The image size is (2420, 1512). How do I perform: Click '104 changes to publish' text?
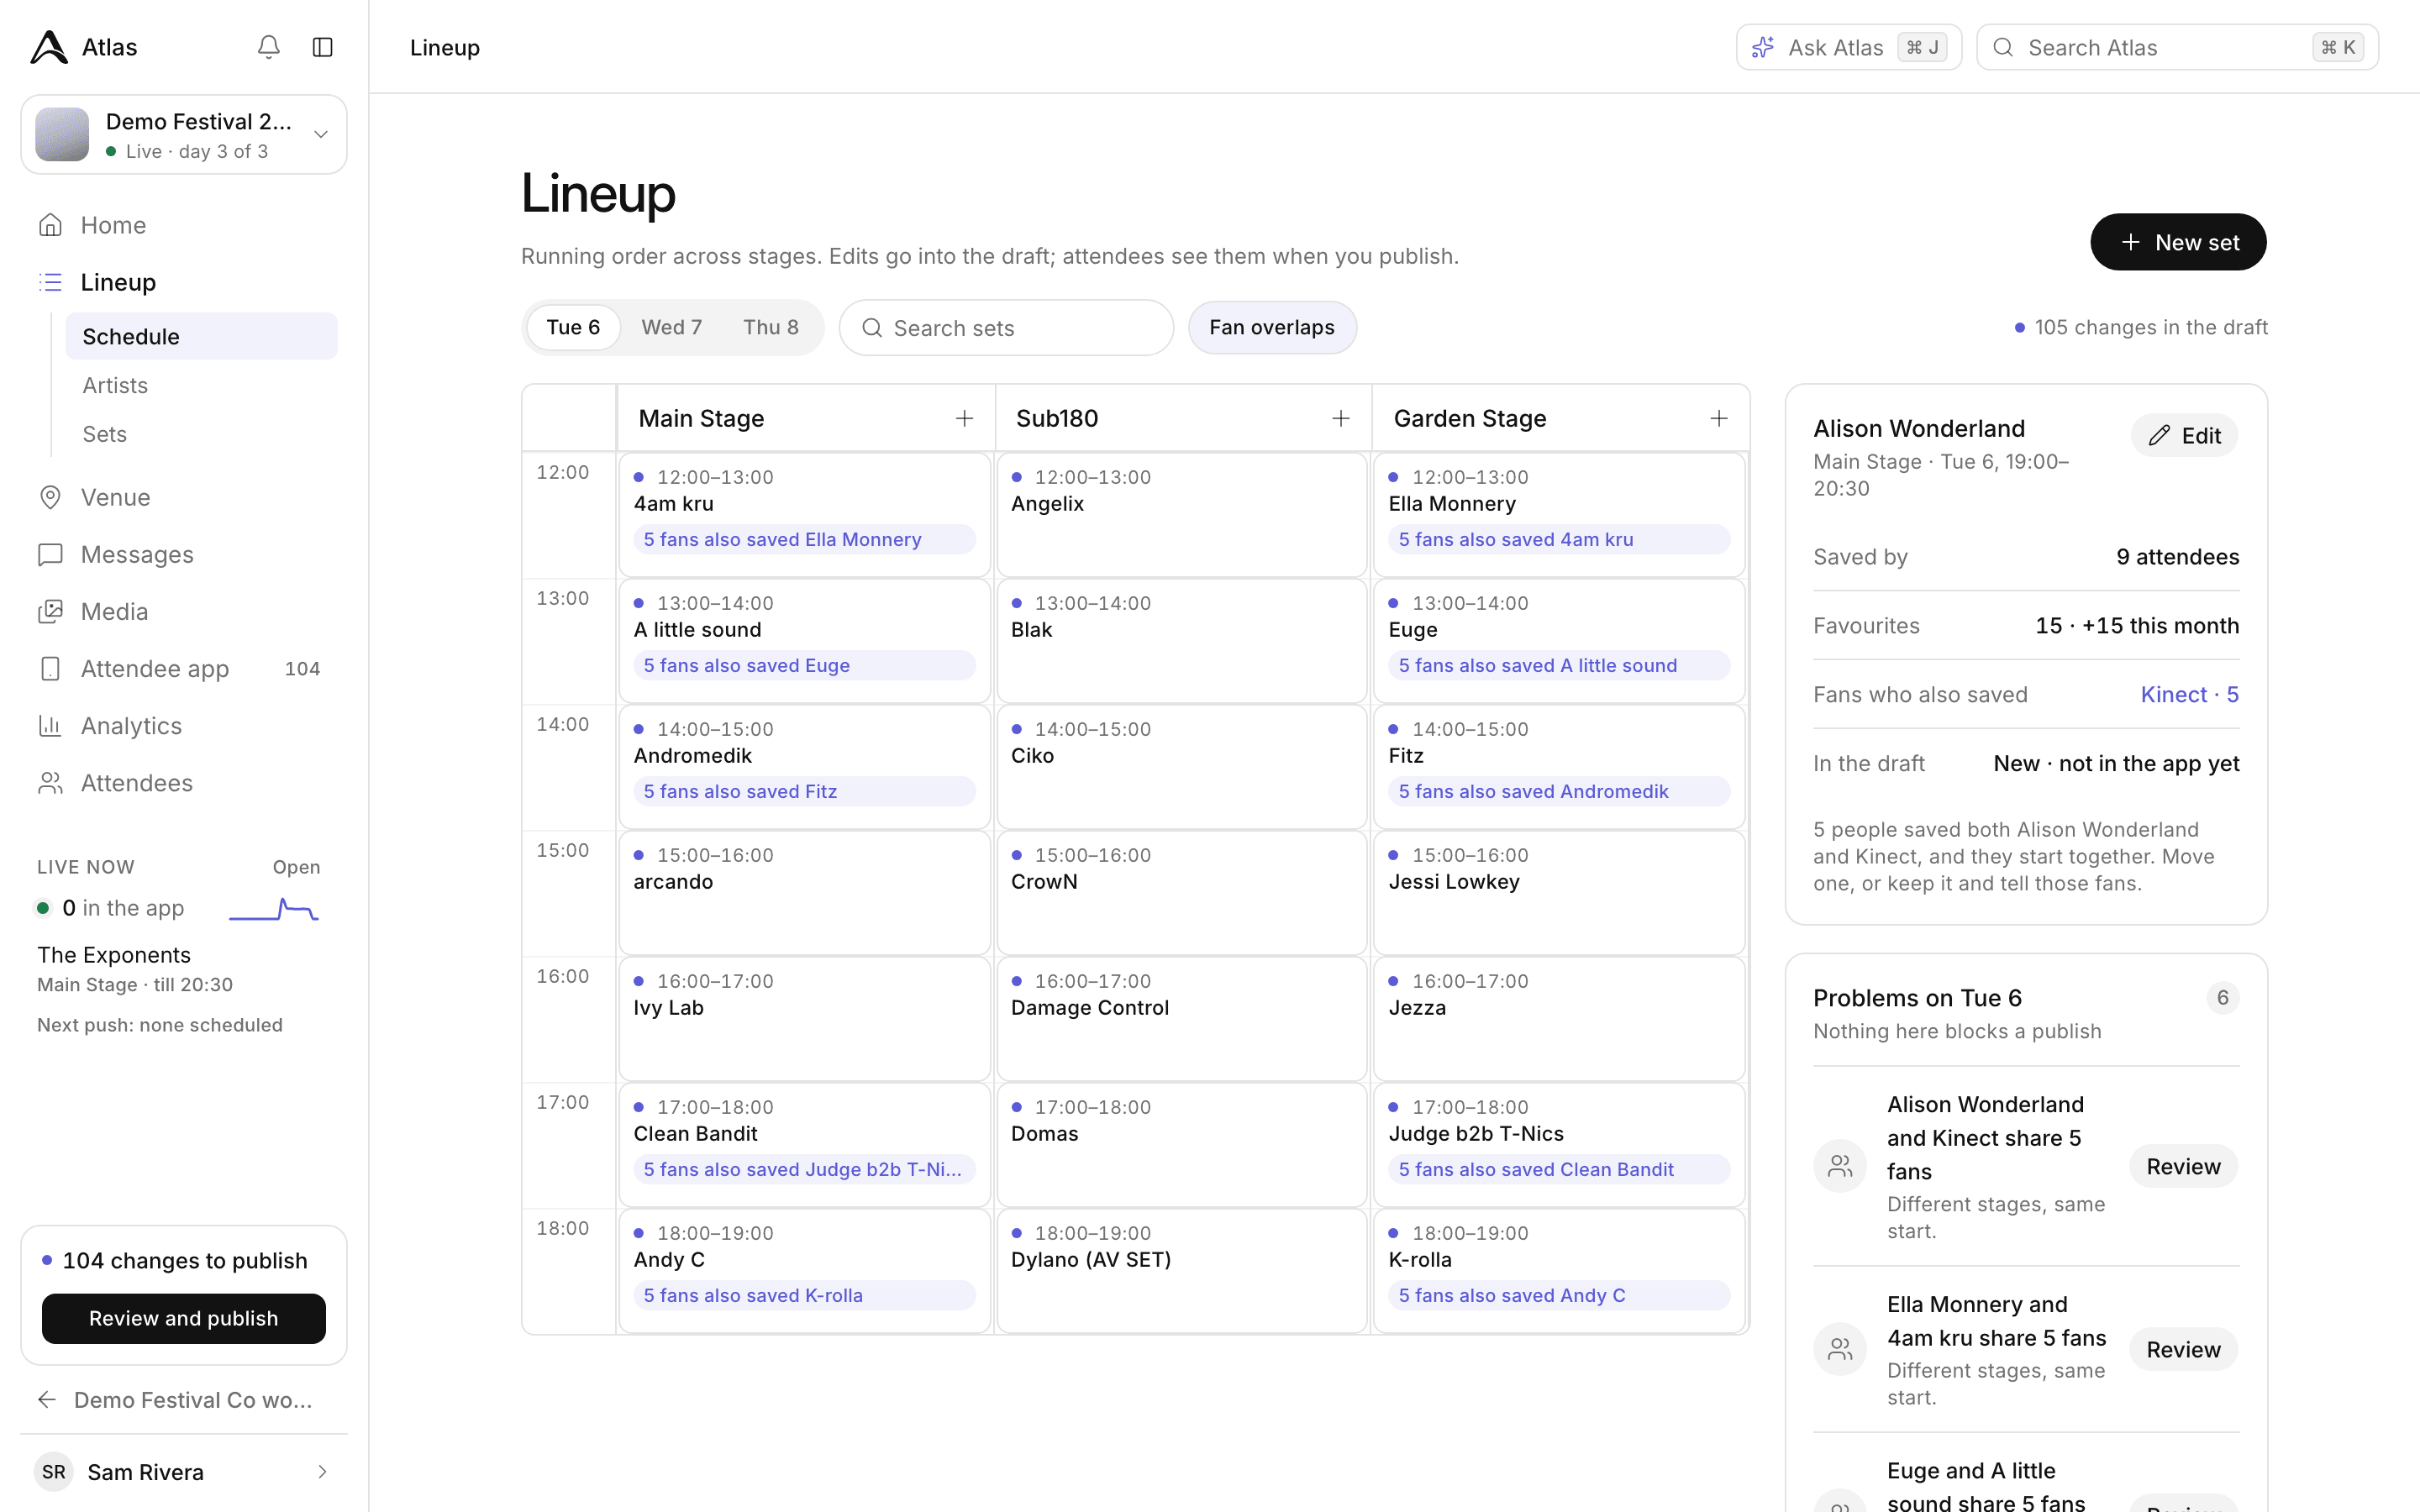(x=184, y=1260)
